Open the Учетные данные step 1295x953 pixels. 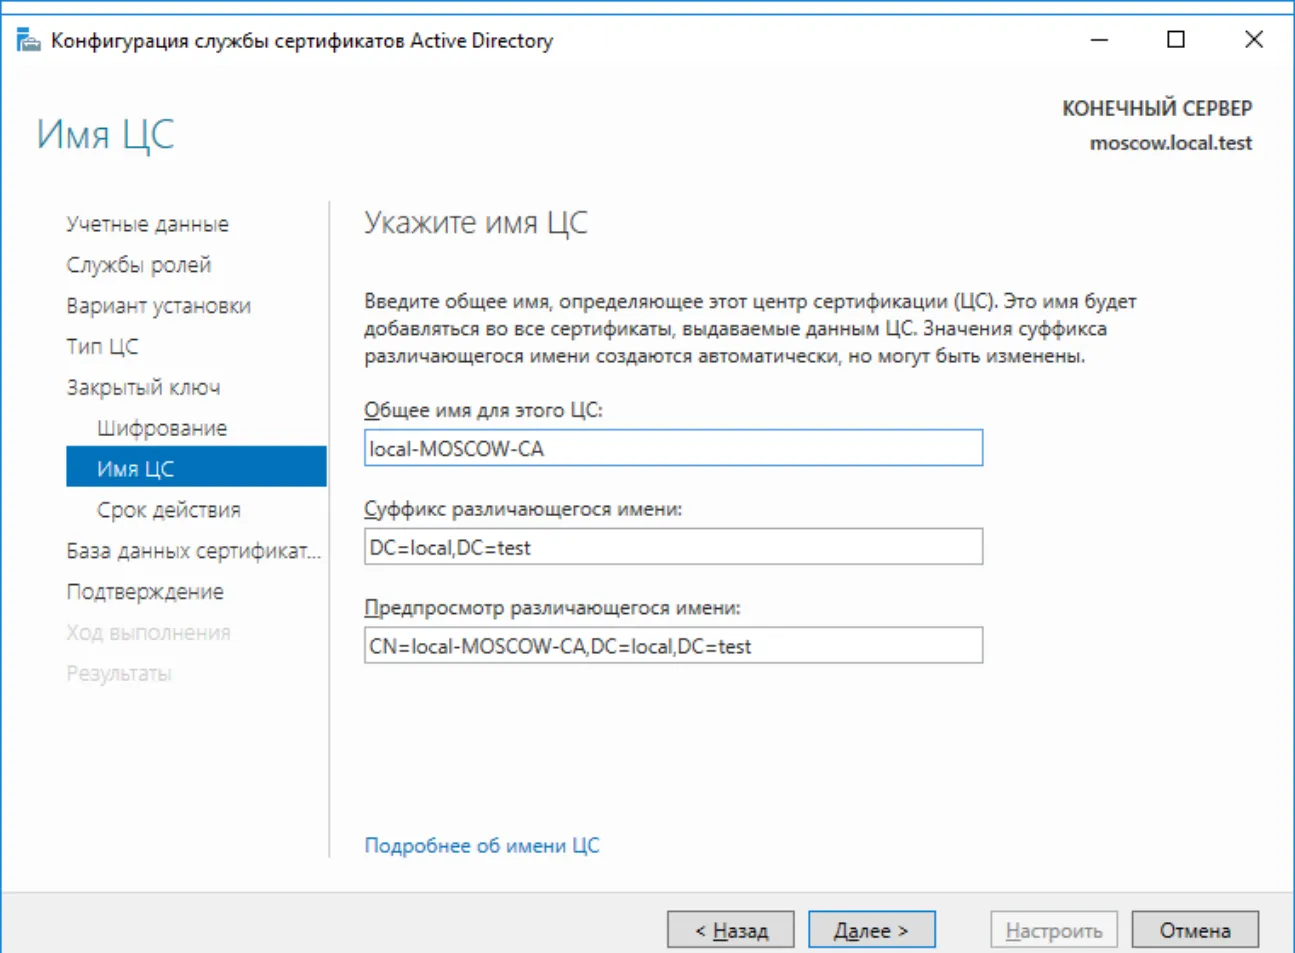(148, 224)
